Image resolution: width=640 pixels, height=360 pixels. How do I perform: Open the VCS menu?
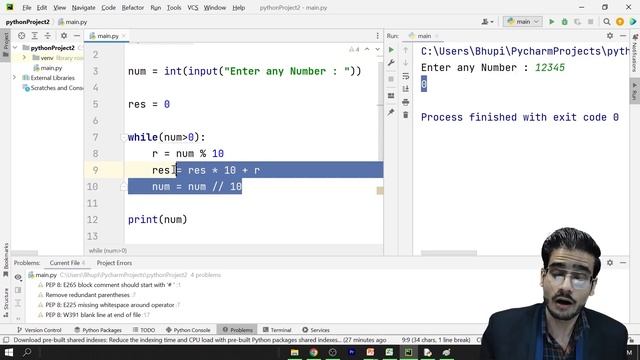(x=192, y=7)
